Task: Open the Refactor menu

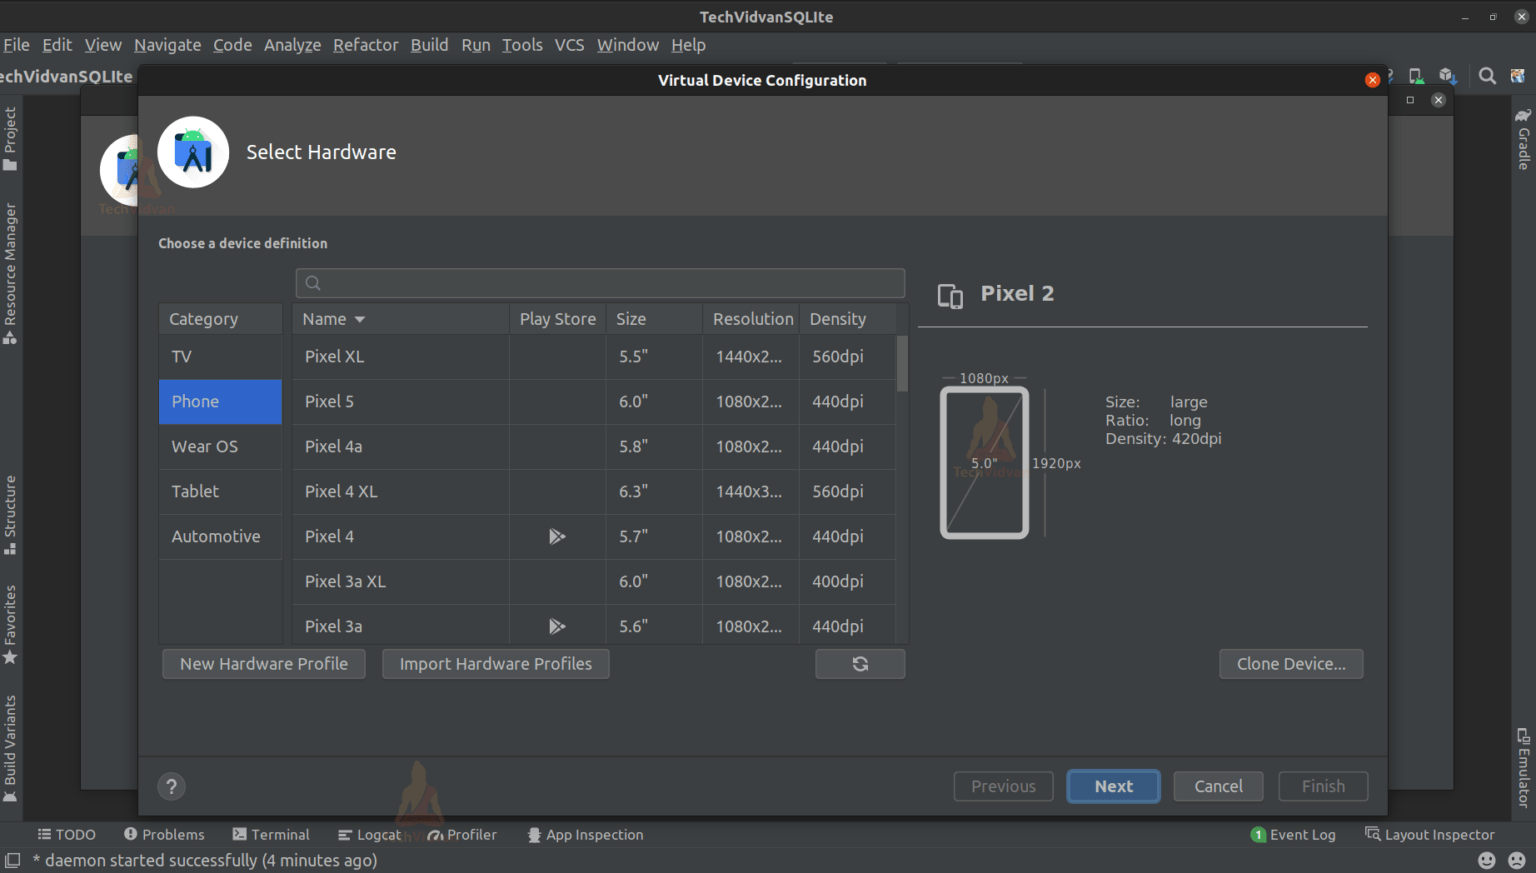Action: click(365, 45)
